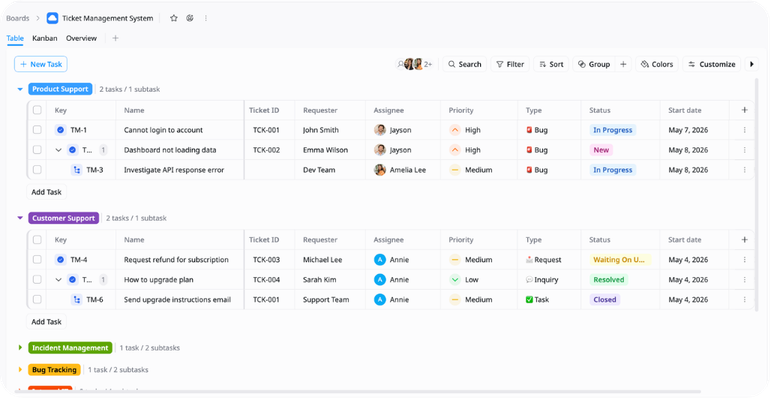Select all tasks in Product Support header checkbox
This screenshot has height=398, width=771.
click(37, 110)
